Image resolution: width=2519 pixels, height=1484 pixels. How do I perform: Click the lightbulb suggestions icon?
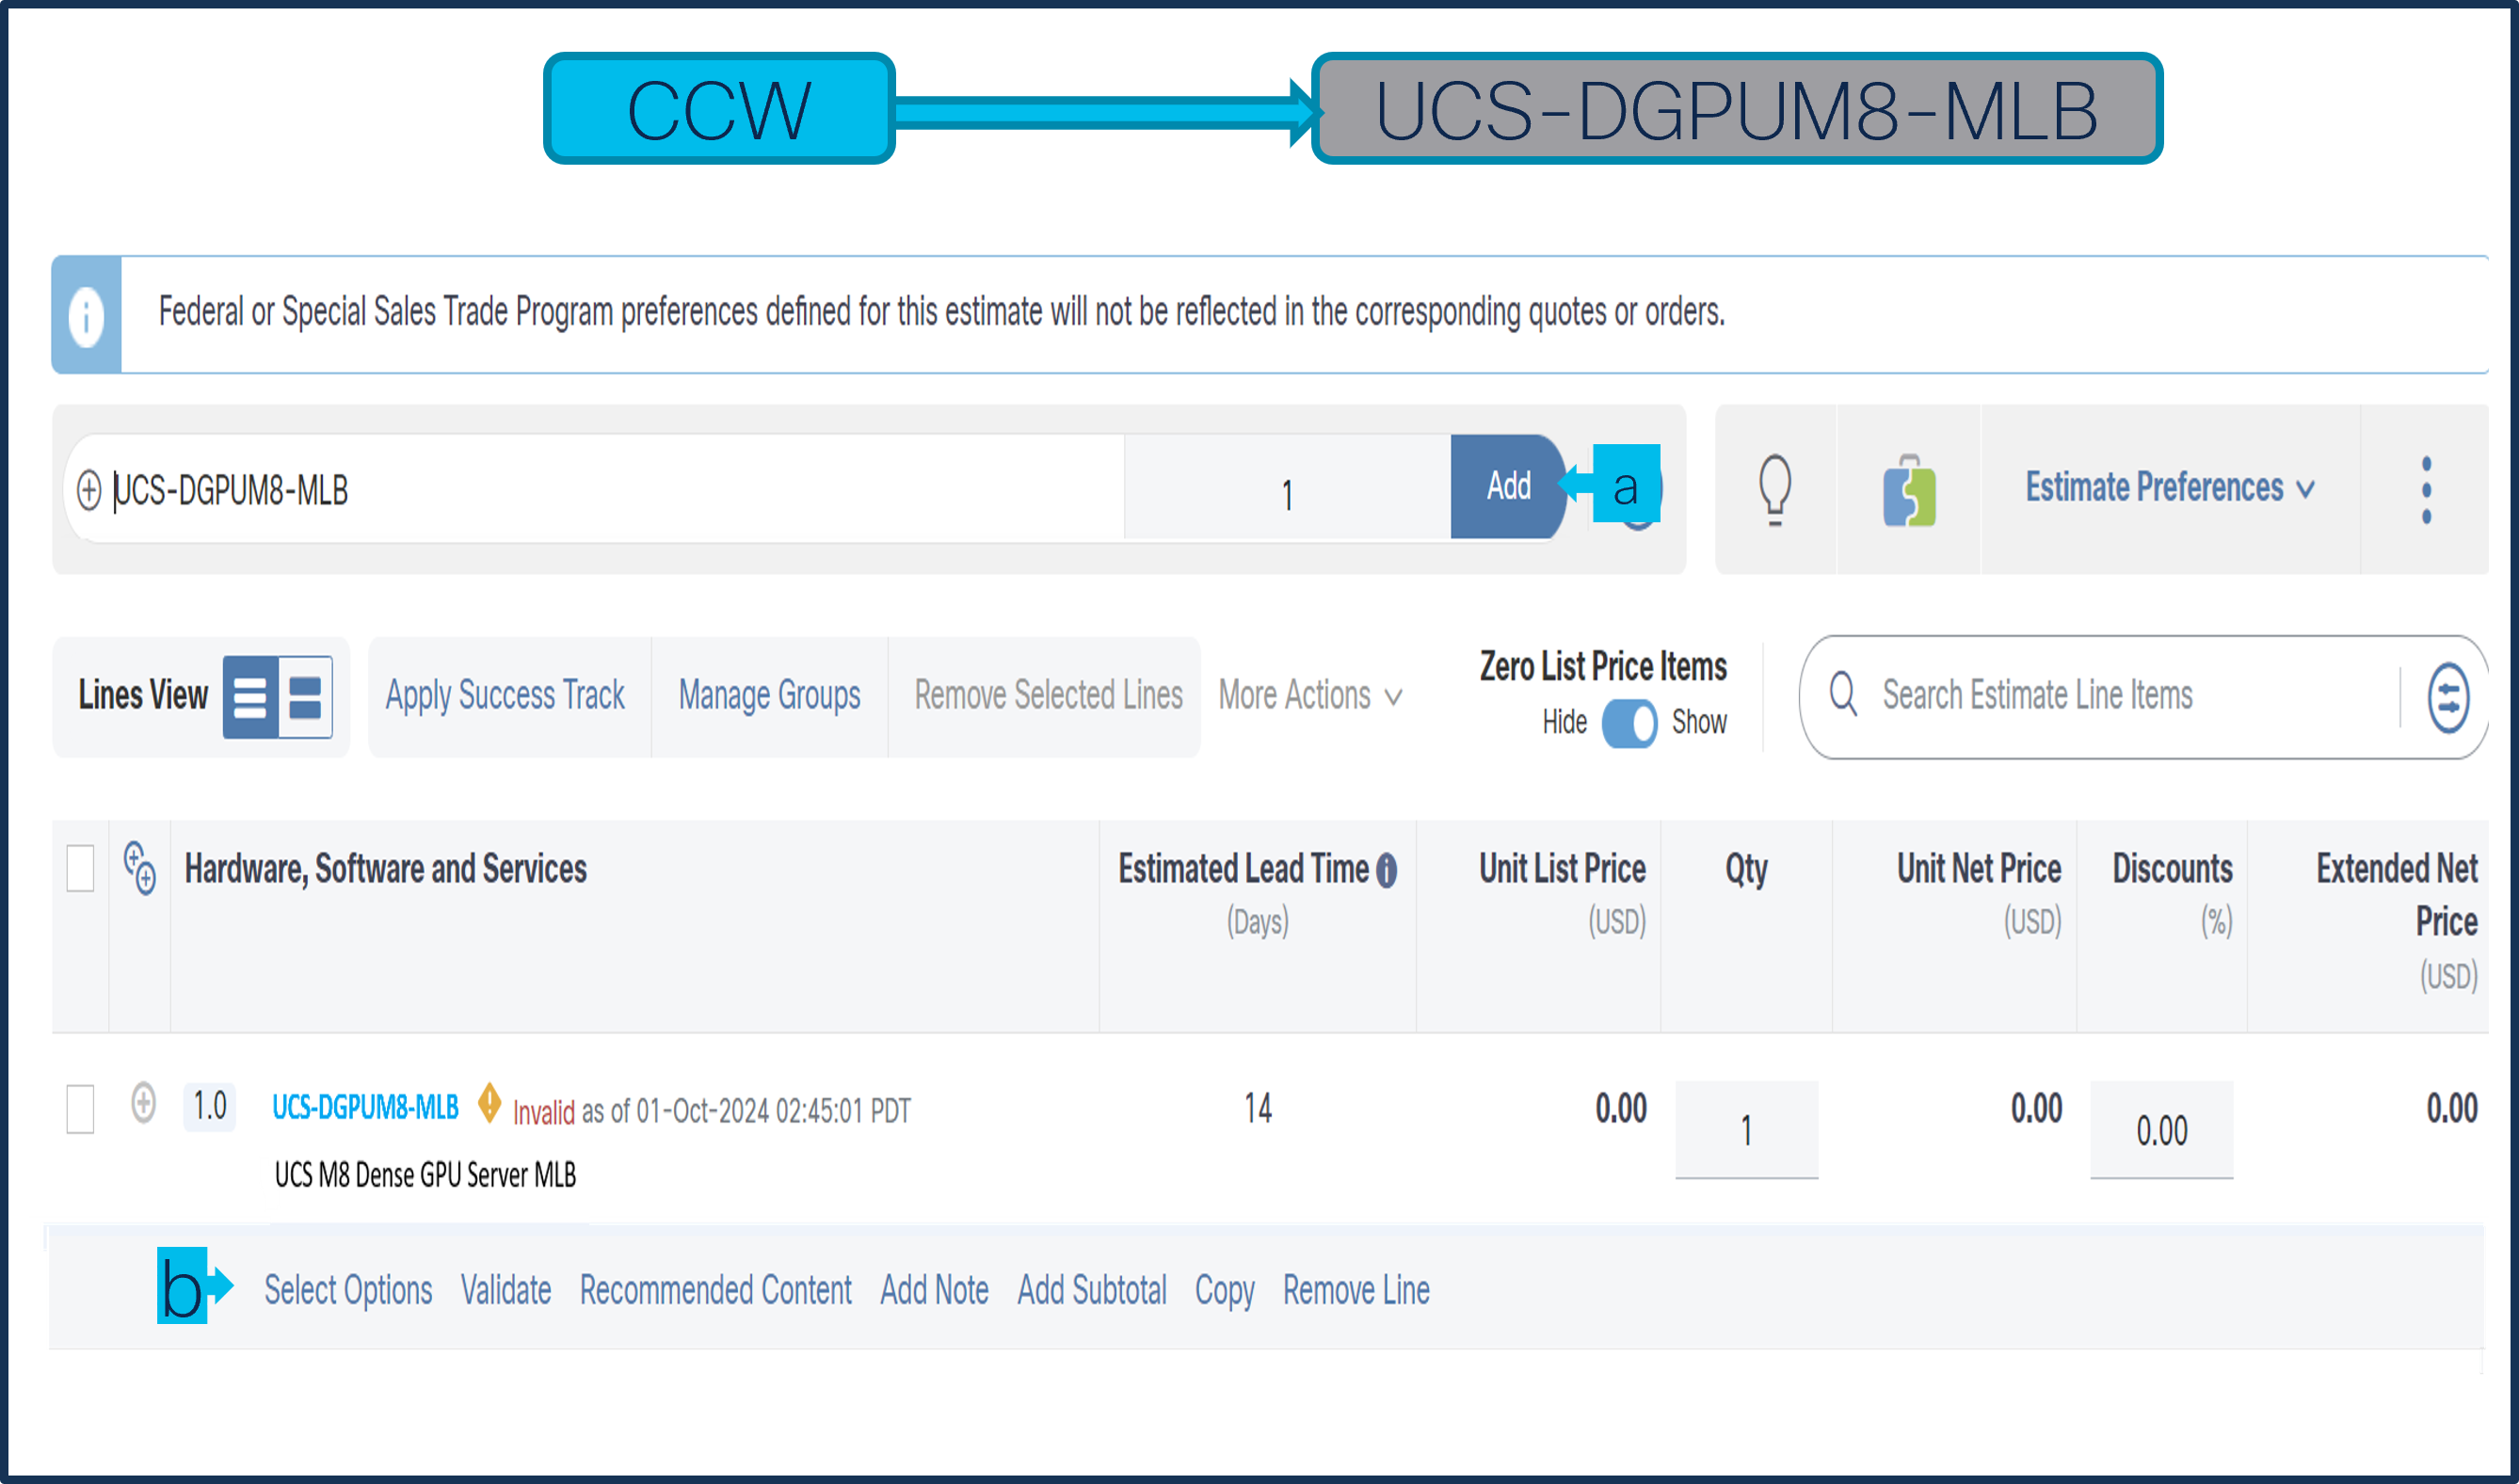[x=1774, y=489]
